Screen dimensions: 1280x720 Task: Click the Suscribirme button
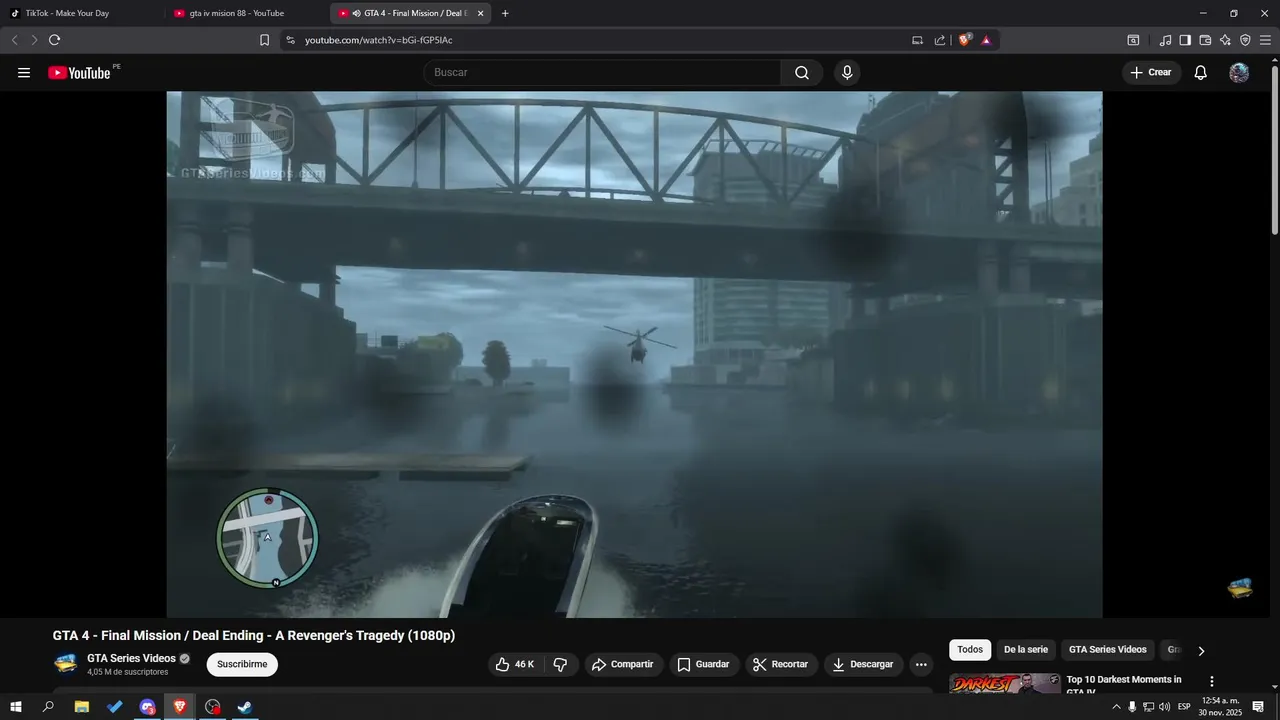(x=242, y=664)
